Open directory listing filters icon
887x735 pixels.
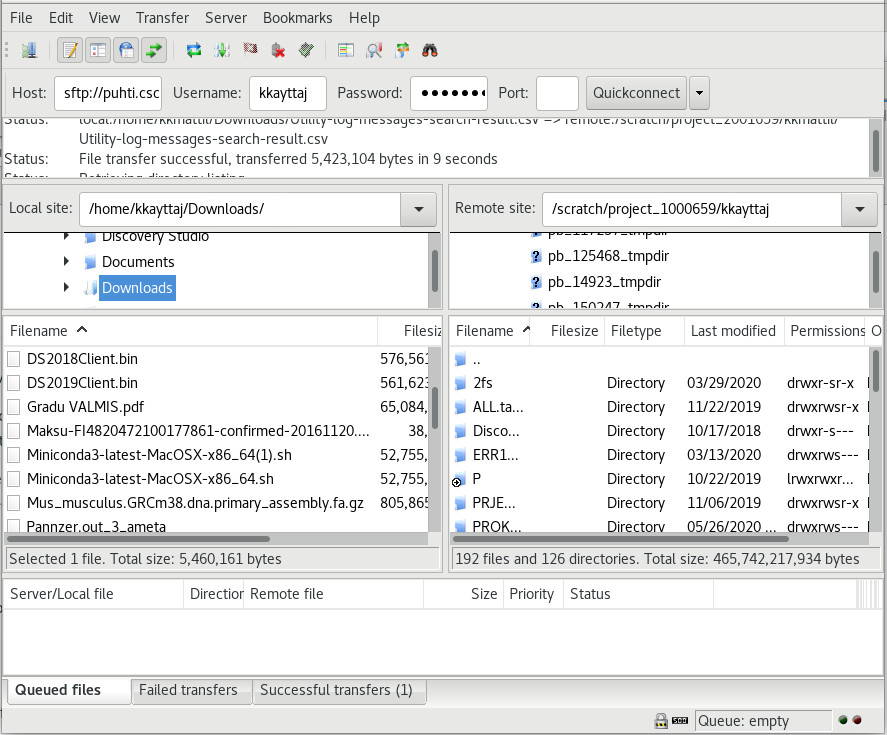click(346, 50)
